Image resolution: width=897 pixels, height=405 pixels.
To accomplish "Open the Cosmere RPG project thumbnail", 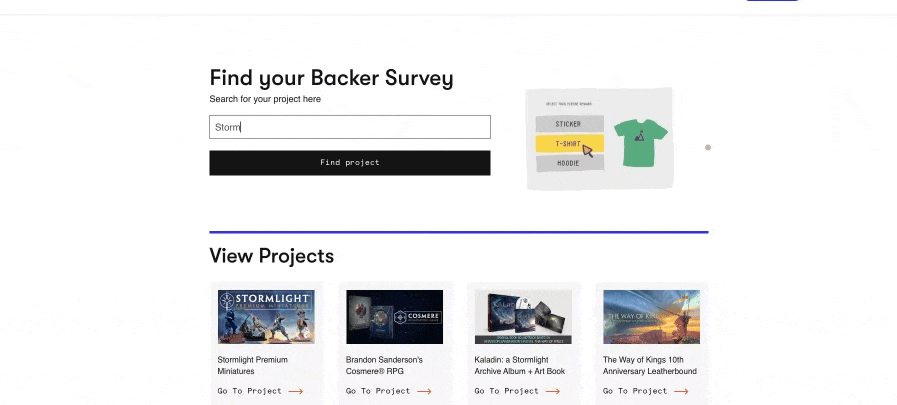I will (x=394, y=317).
